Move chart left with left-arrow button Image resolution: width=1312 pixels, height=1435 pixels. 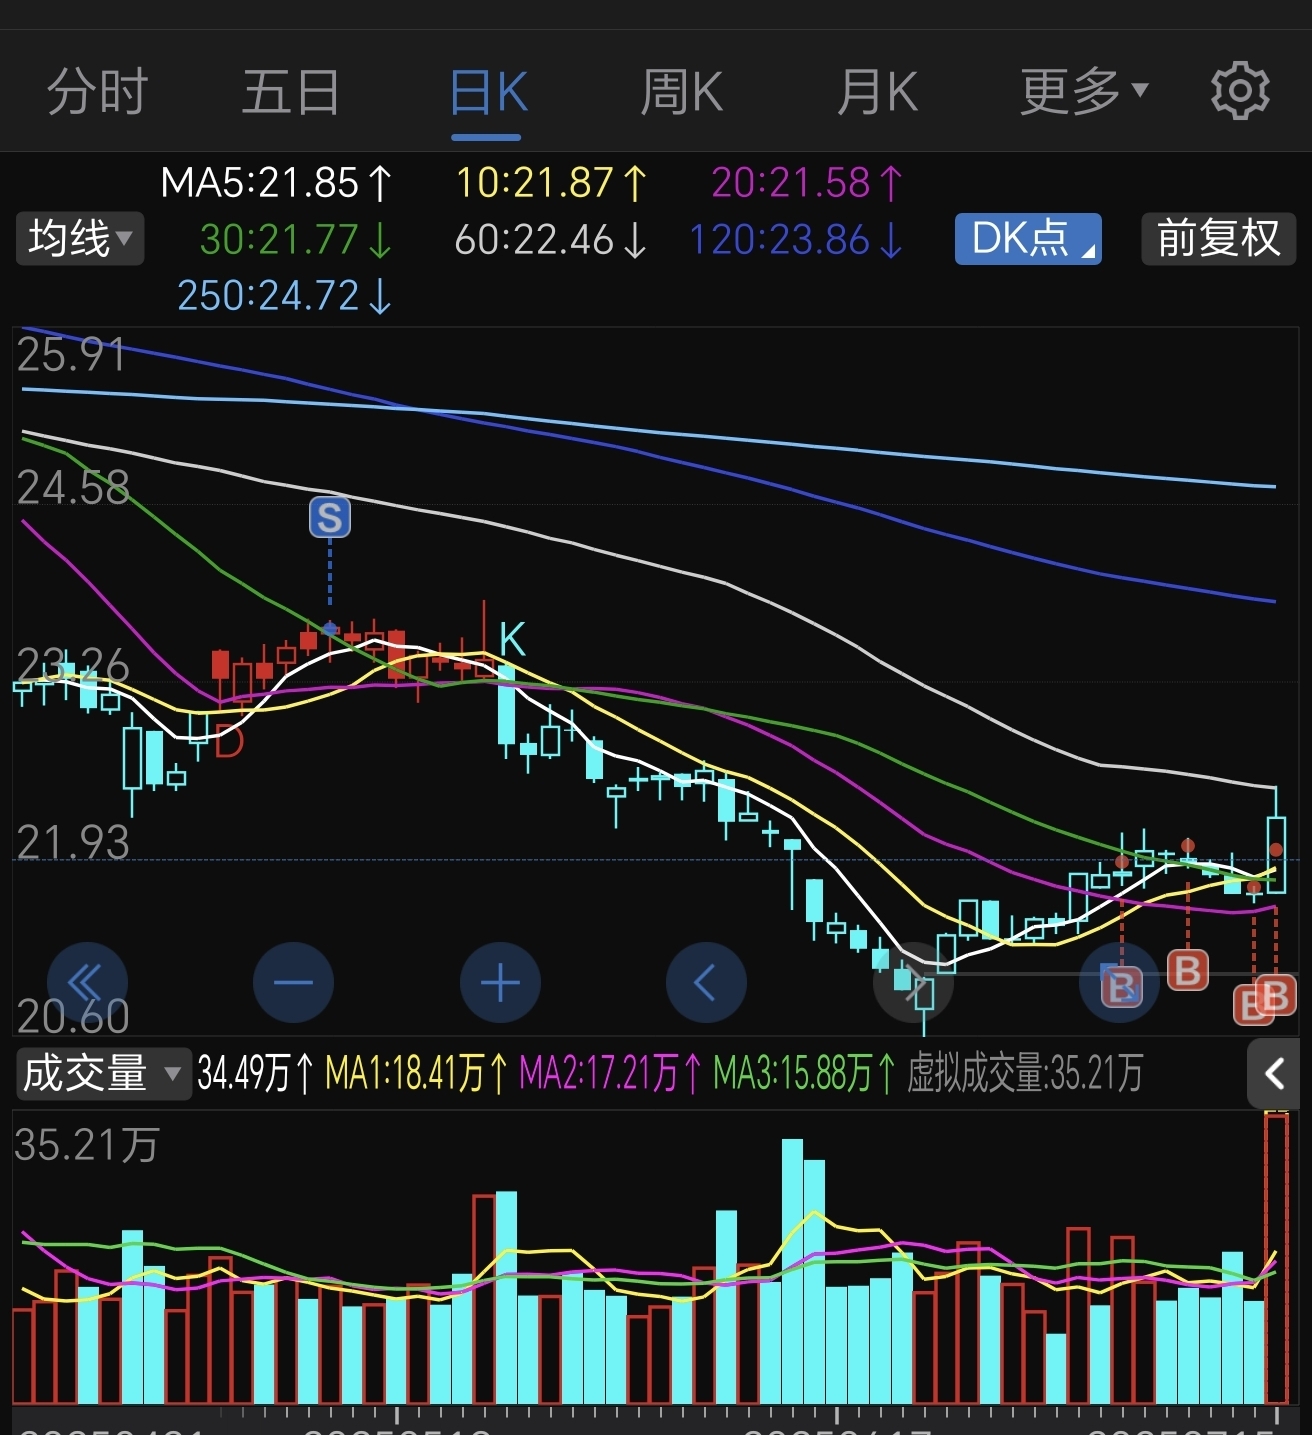pos(706,983)
